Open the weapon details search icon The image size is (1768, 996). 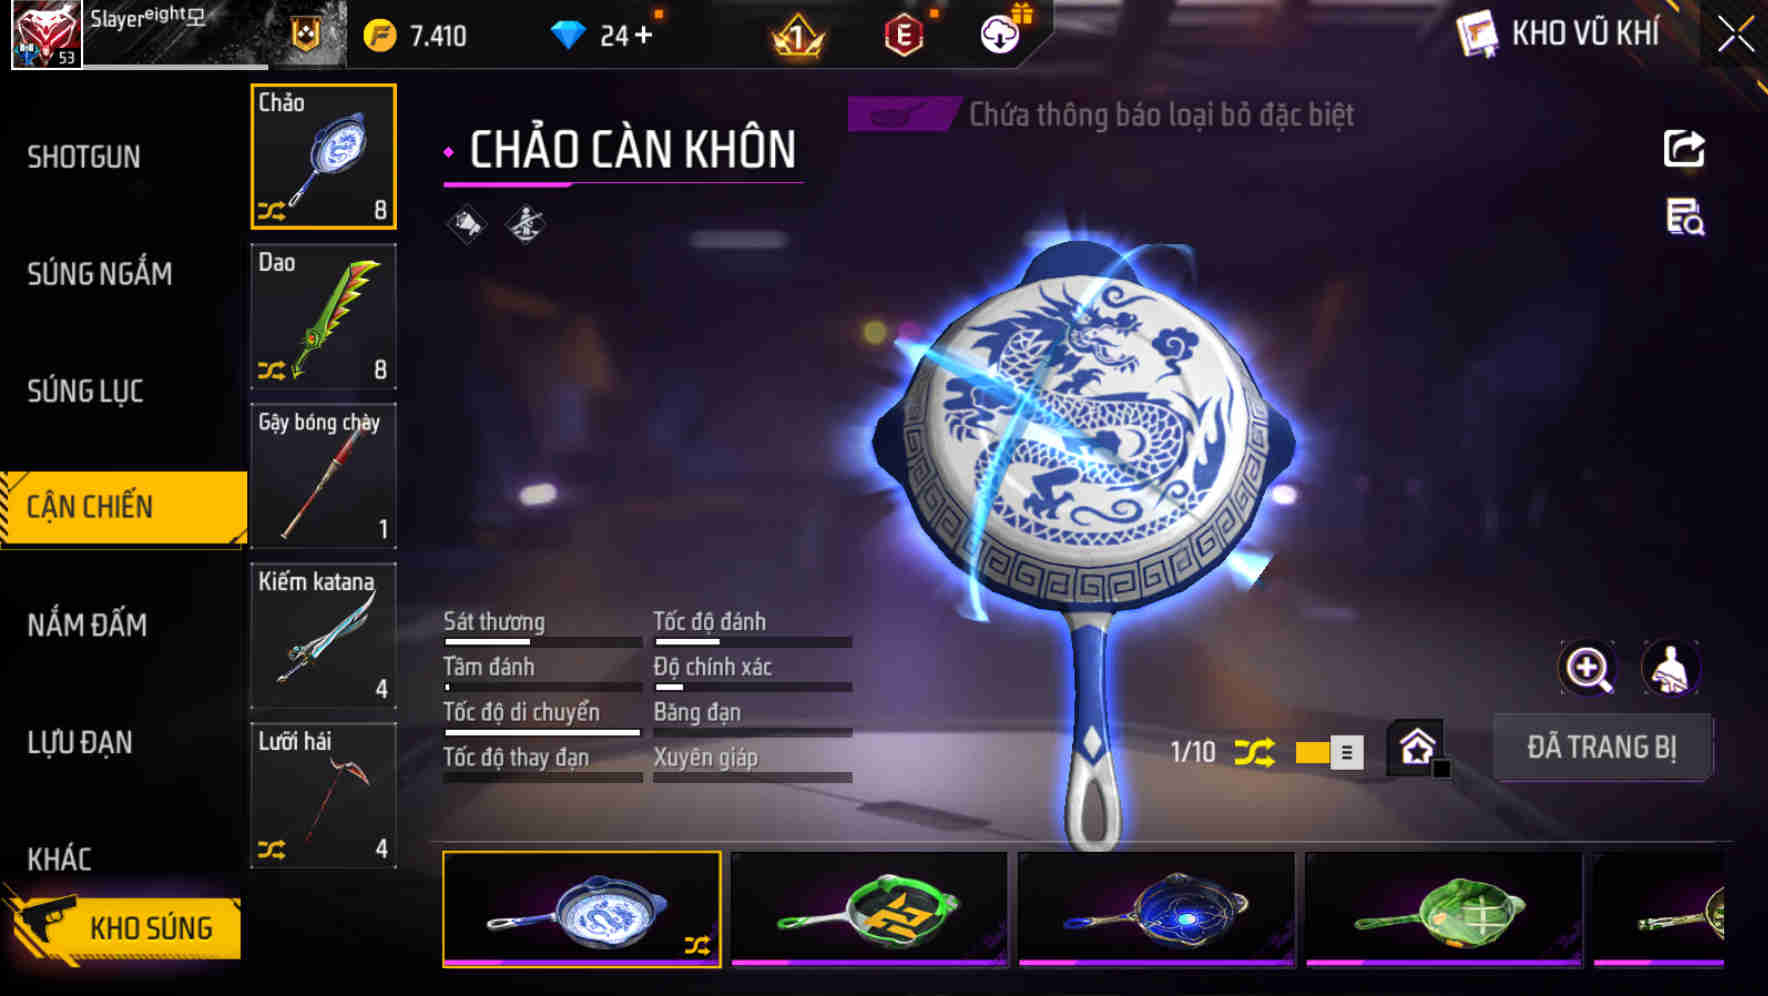coord(1685,217)
